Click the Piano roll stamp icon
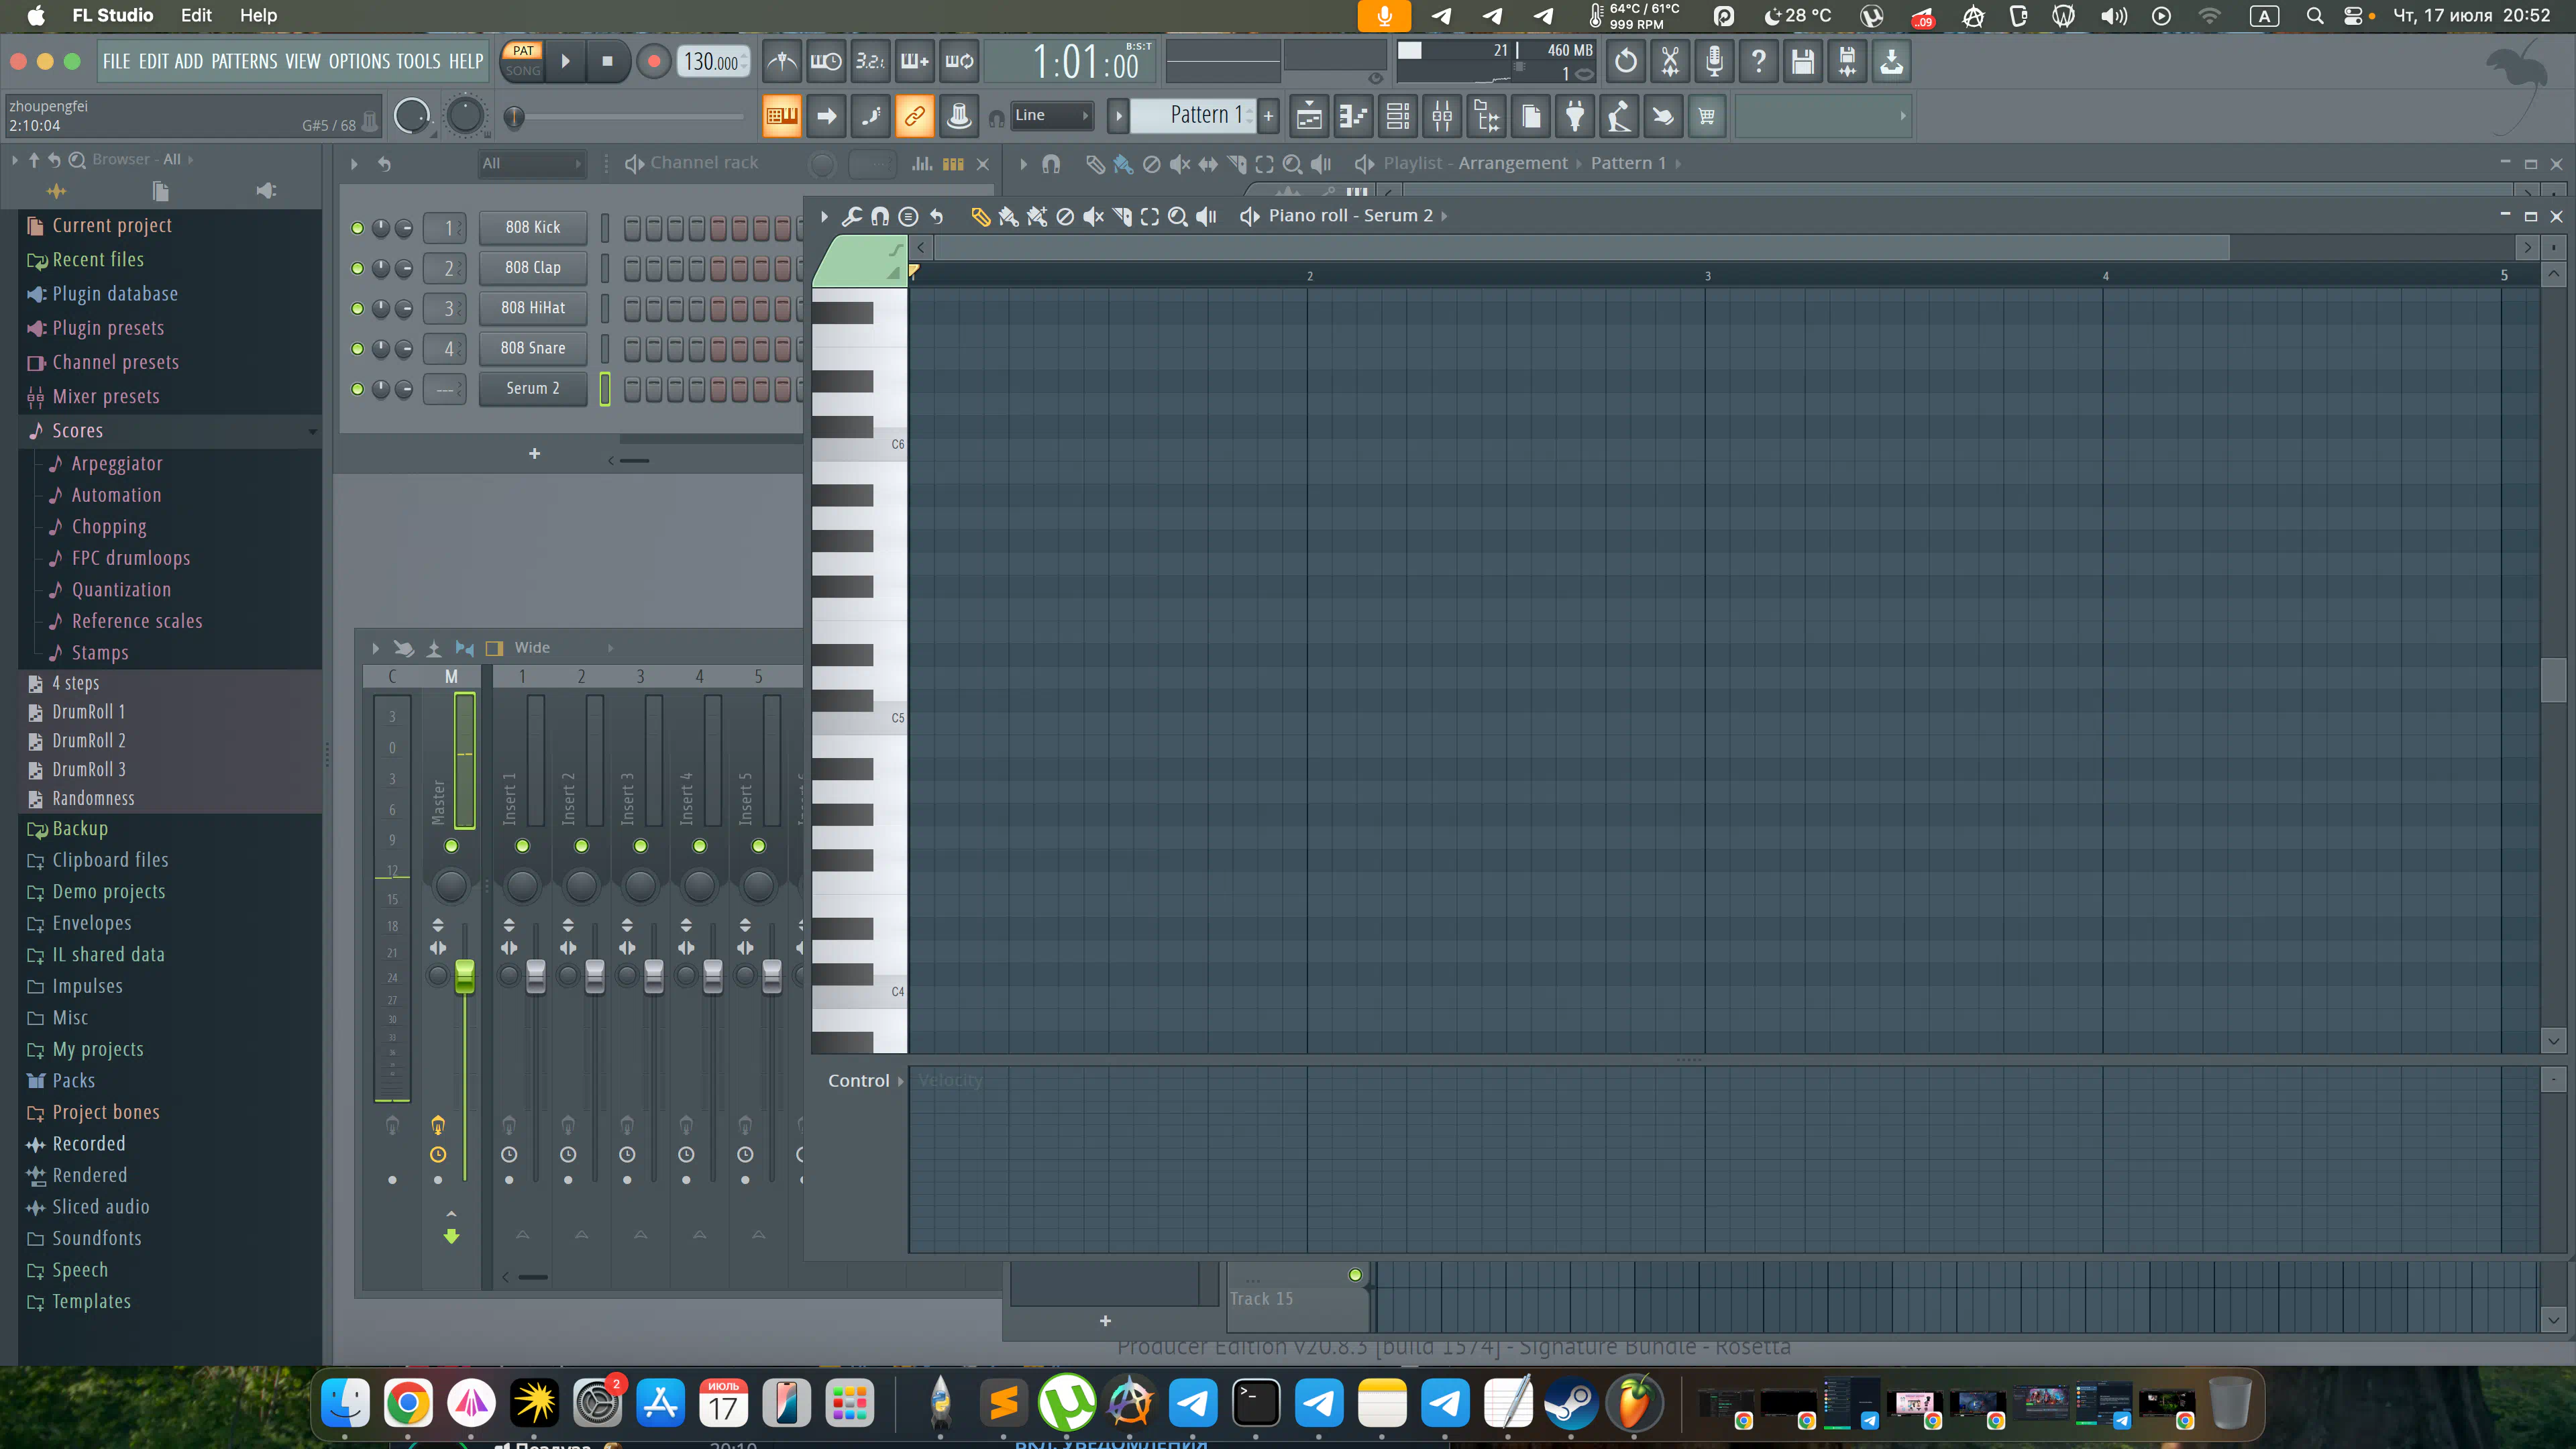The width and height of the screenshot is (2576, 1449). pos(908,216)
